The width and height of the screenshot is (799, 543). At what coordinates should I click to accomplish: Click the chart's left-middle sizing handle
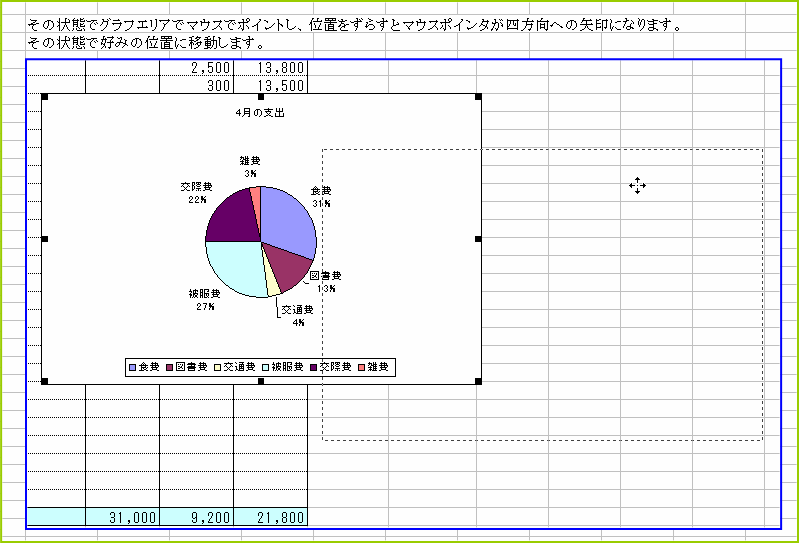point(44,239)
